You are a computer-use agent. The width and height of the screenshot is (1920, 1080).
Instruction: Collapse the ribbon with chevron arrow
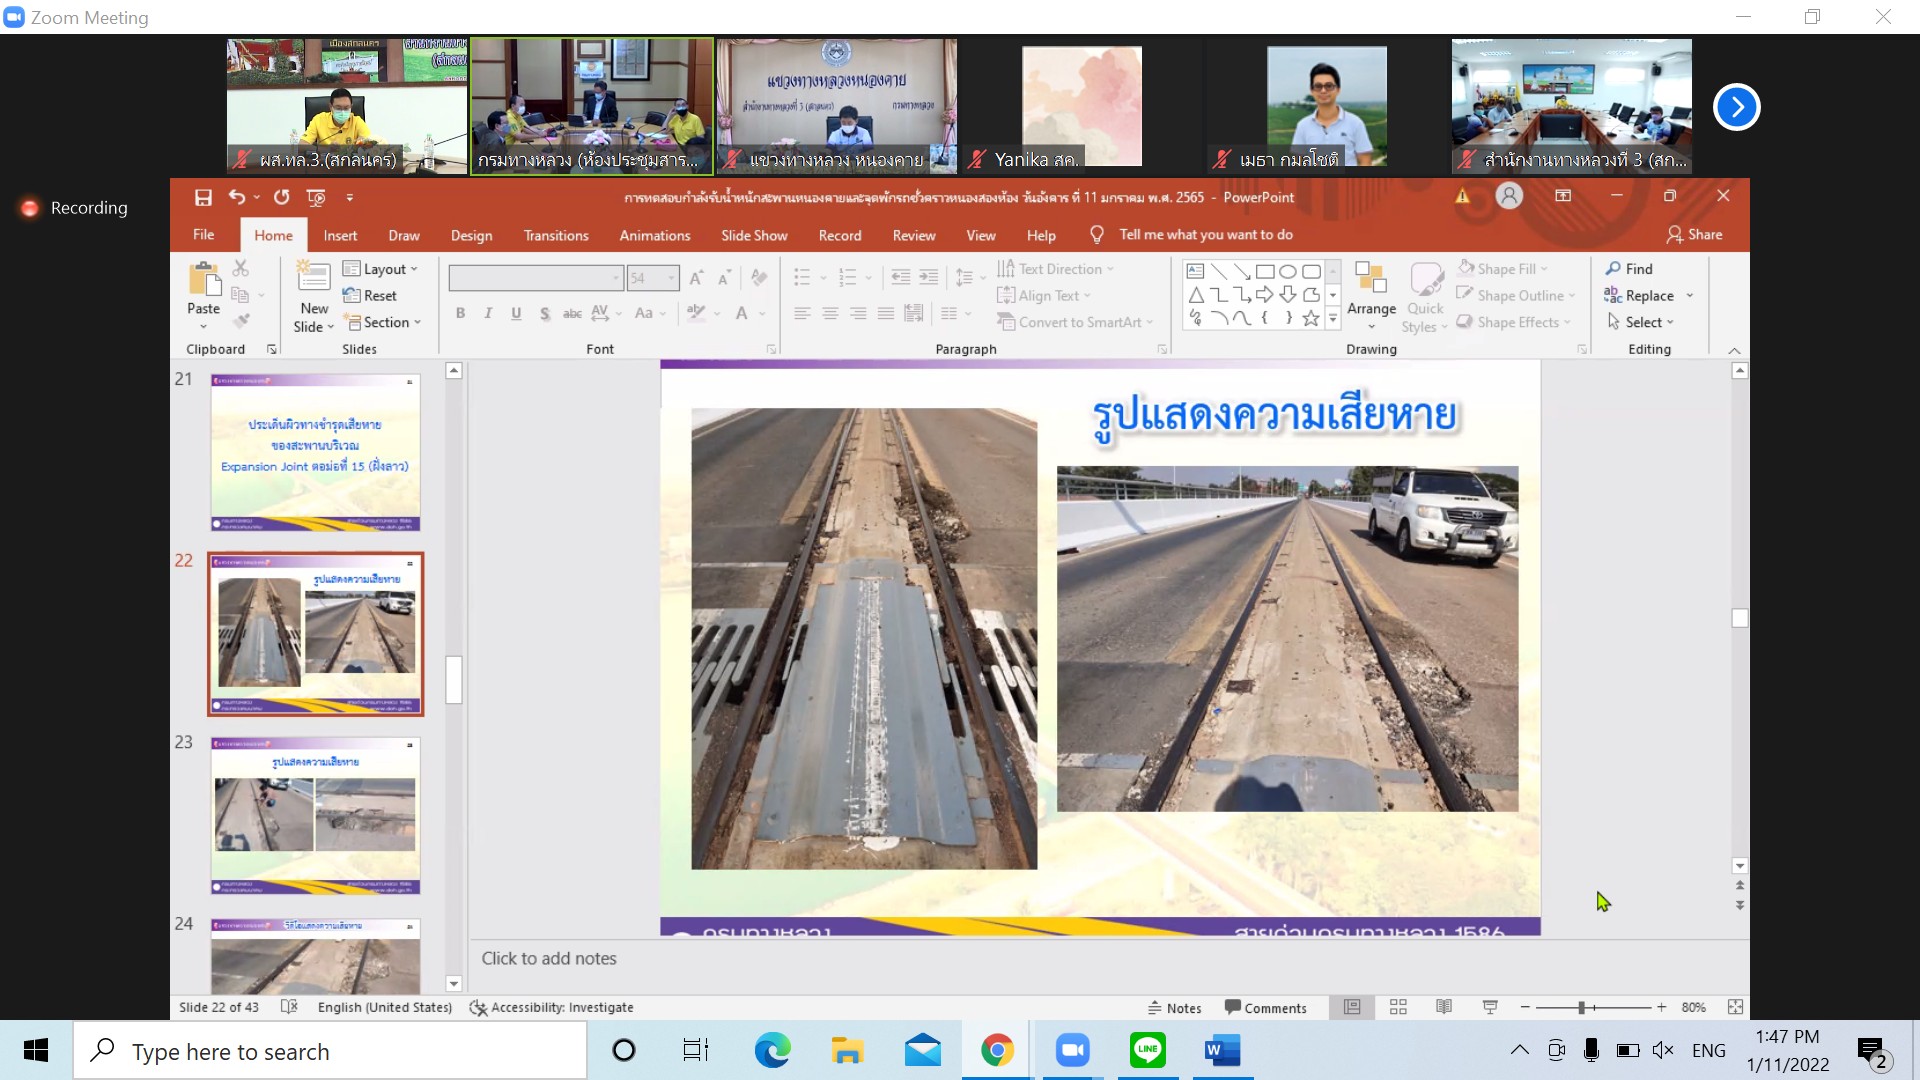pos(1734,350)
